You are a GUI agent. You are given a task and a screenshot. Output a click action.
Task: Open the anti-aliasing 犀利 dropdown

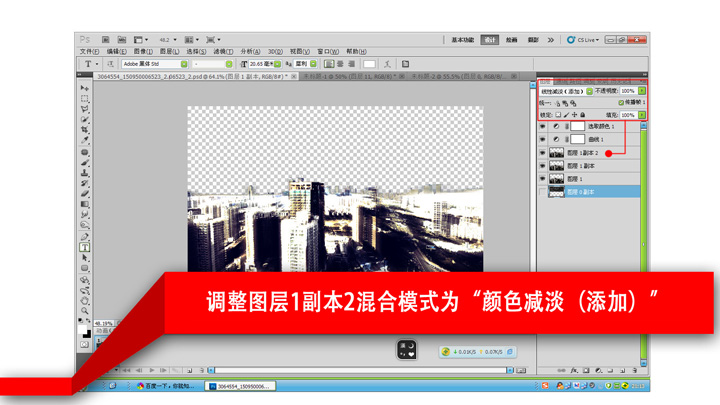tap(313, 64)
